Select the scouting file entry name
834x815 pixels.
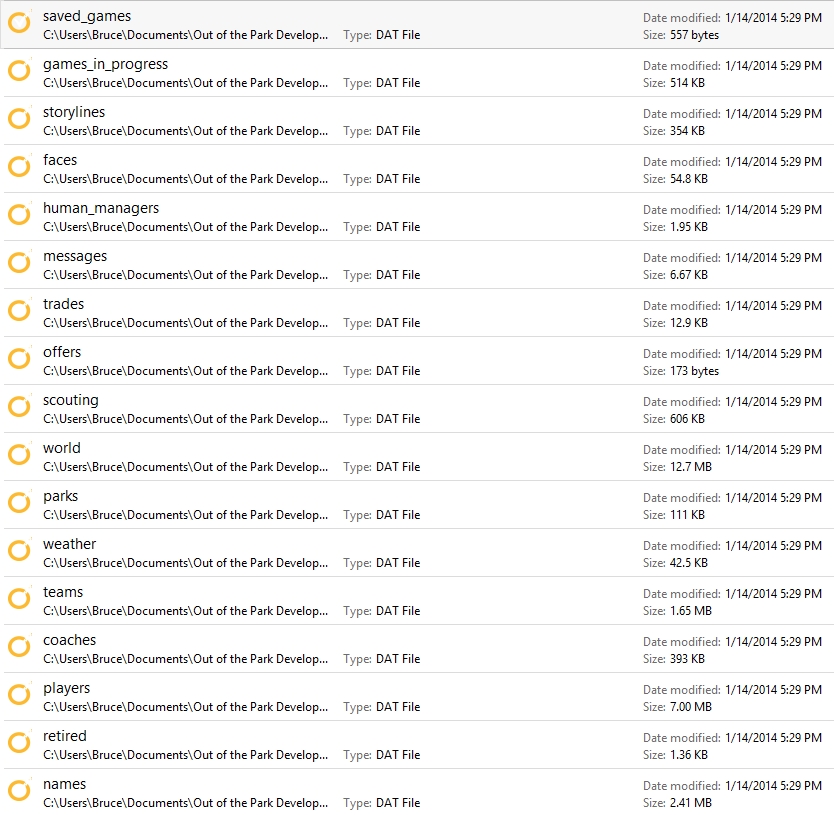coord(70,400)
